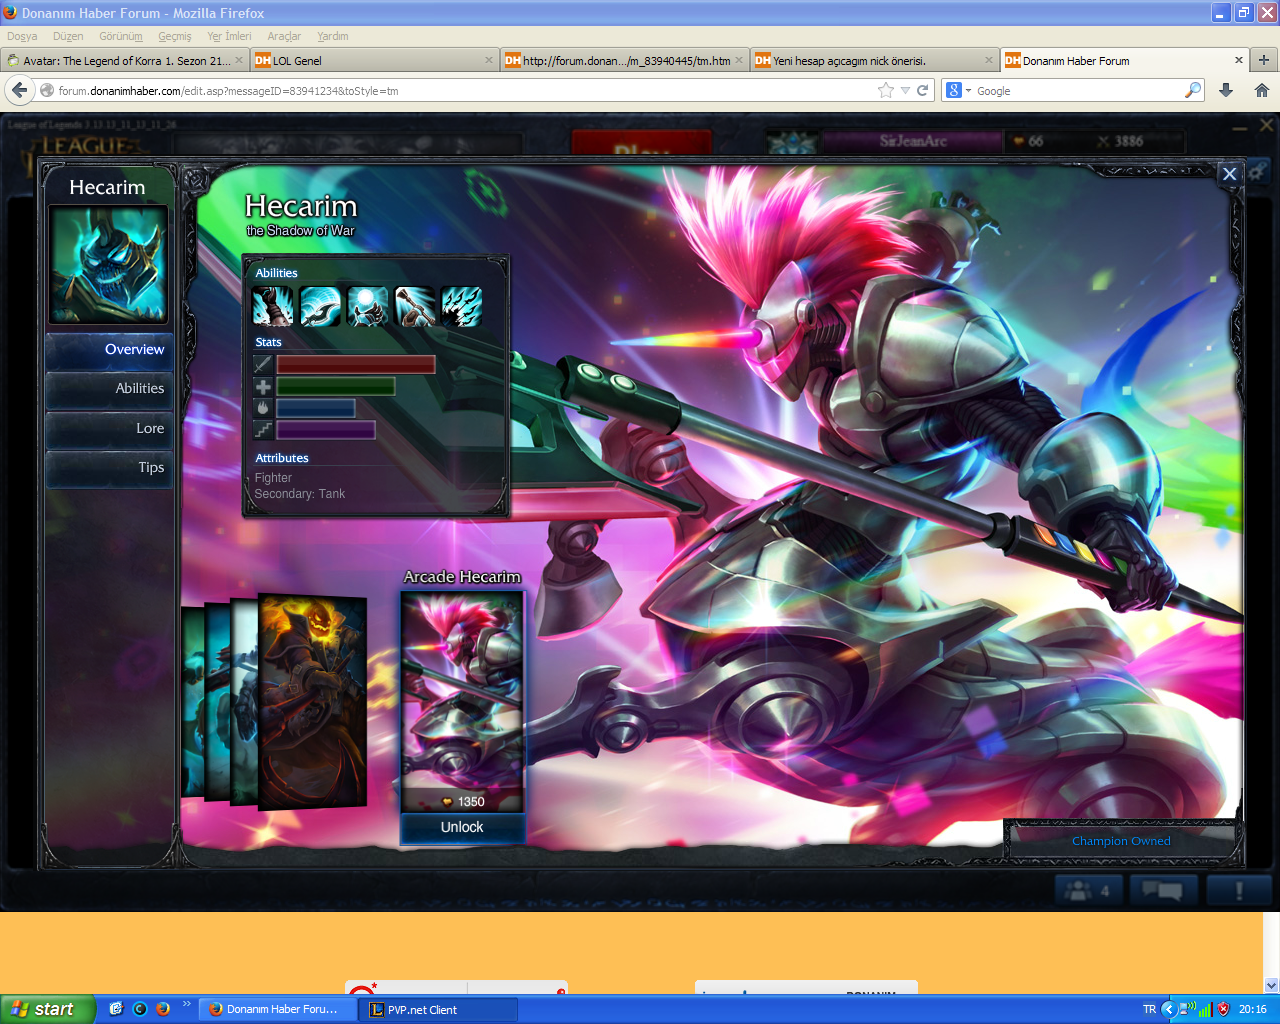1280x1024 pixels.
Task: Open the friends list icon showing 4
Action: coord(1089,890)
